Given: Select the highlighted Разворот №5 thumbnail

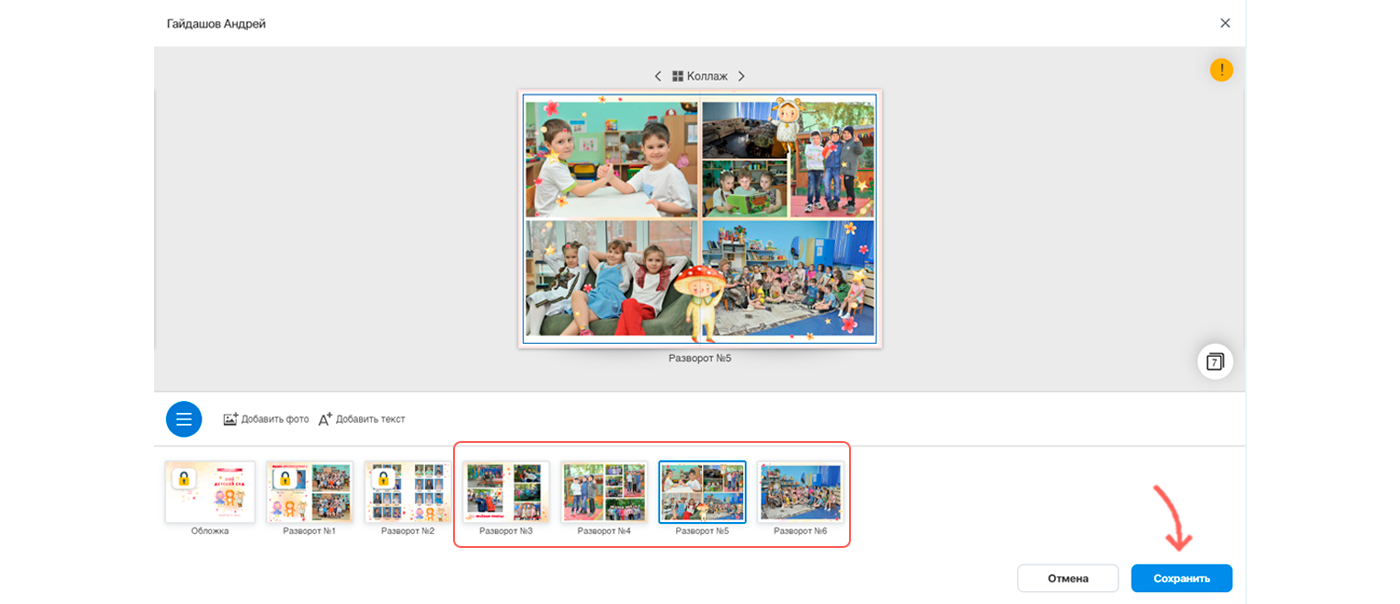Looking at the screenshot, I should coord(702,492).
